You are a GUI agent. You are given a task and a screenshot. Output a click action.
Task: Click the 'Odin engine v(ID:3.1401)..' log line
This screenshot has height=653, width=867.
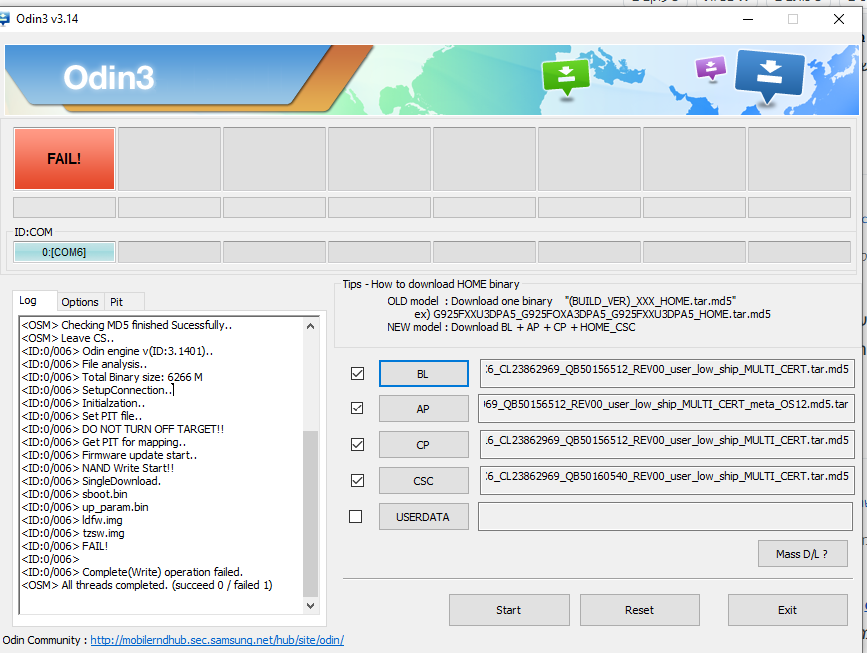117,351
